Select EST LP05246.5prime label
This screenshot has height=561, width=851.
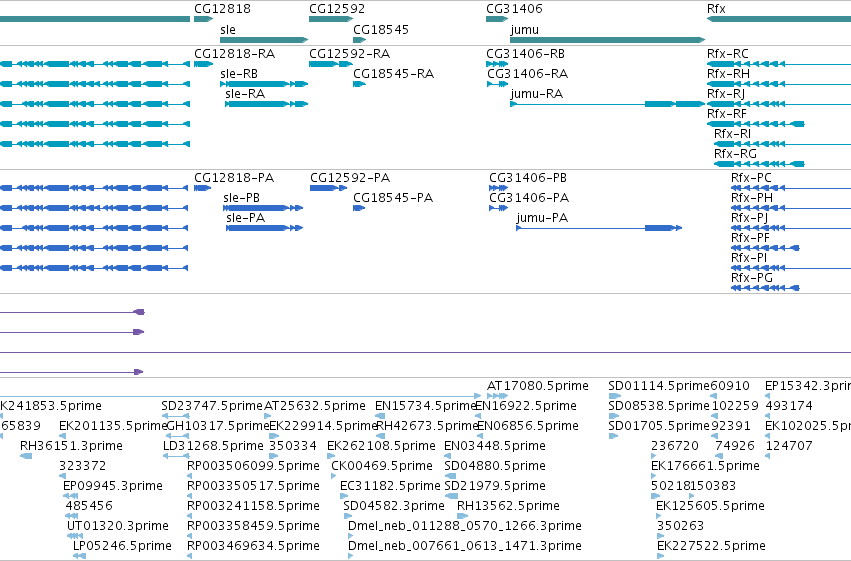coord(122,546)
